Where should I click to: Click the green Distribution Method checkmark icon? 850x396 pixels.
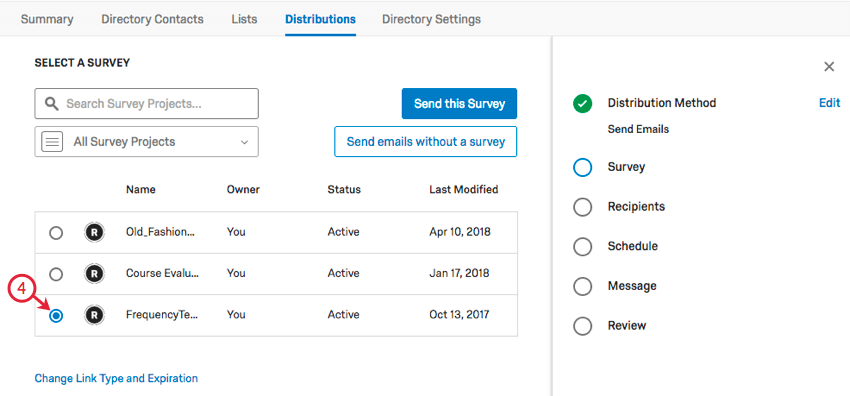582,103
